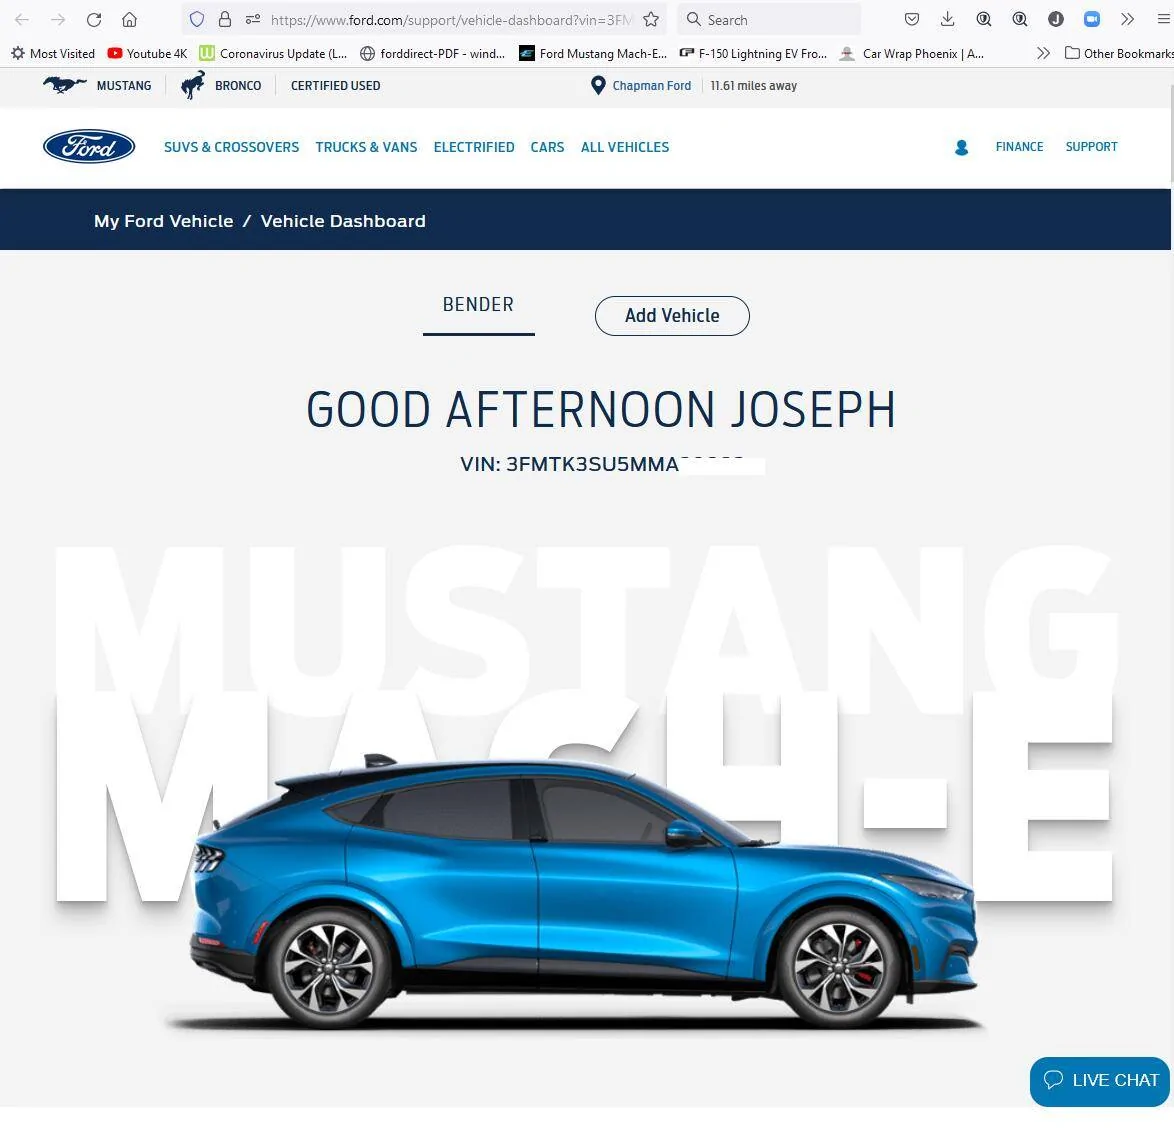Open the ALL VEHICLES menu
1174x1134 pixels.
[x=625, y=147]
